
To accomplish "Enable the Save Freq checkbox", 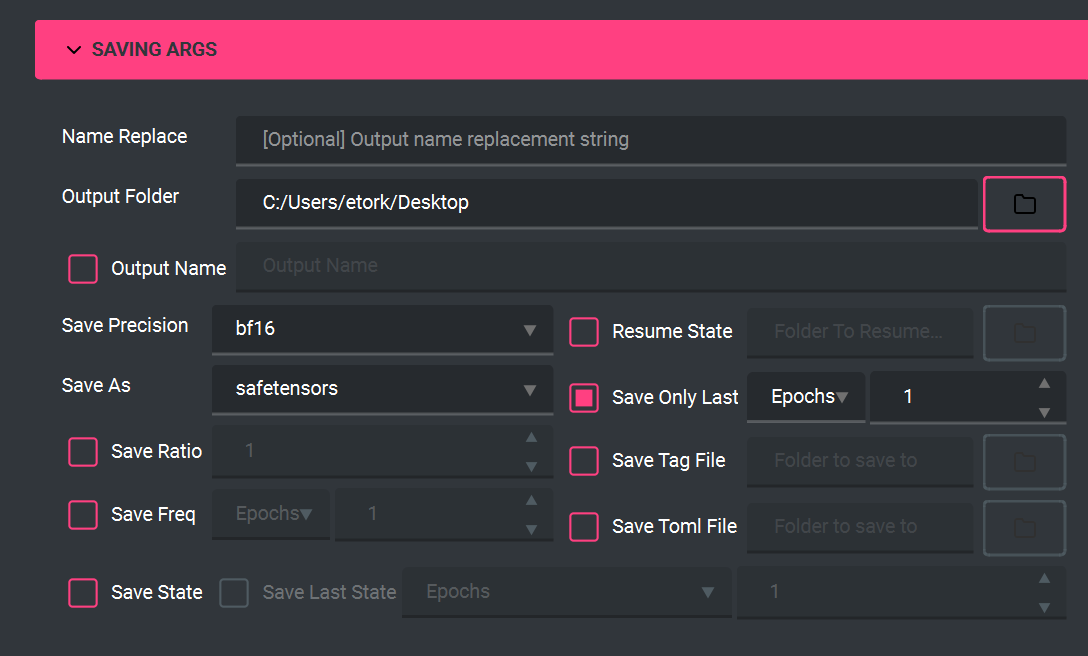I will 83,514.
